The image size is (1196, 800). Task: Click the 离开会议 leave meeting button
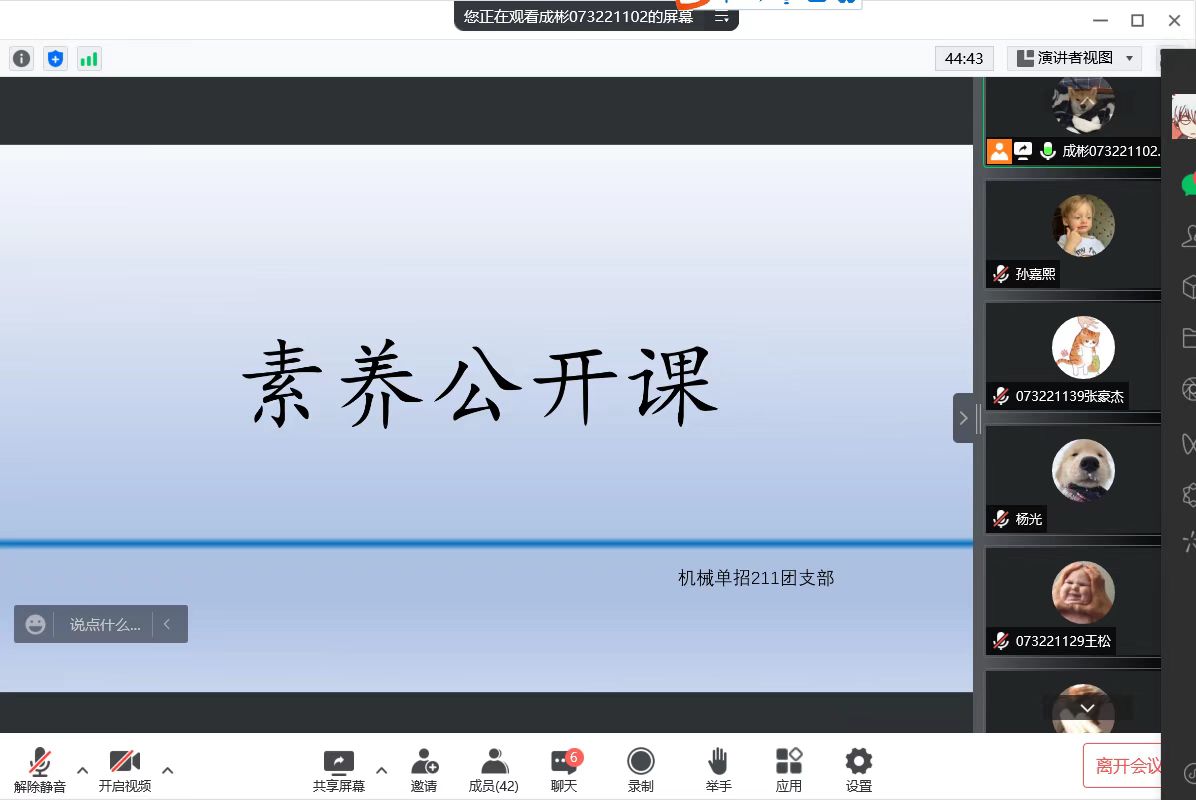click(x=1123, y=766)
